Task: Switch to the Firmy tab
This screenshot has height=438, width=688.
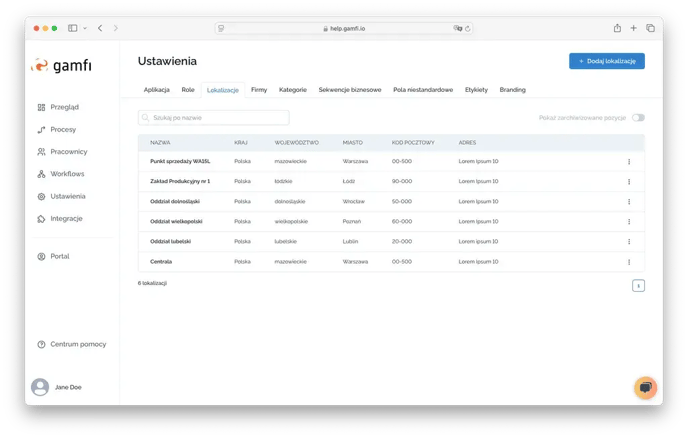Action: 259,90
